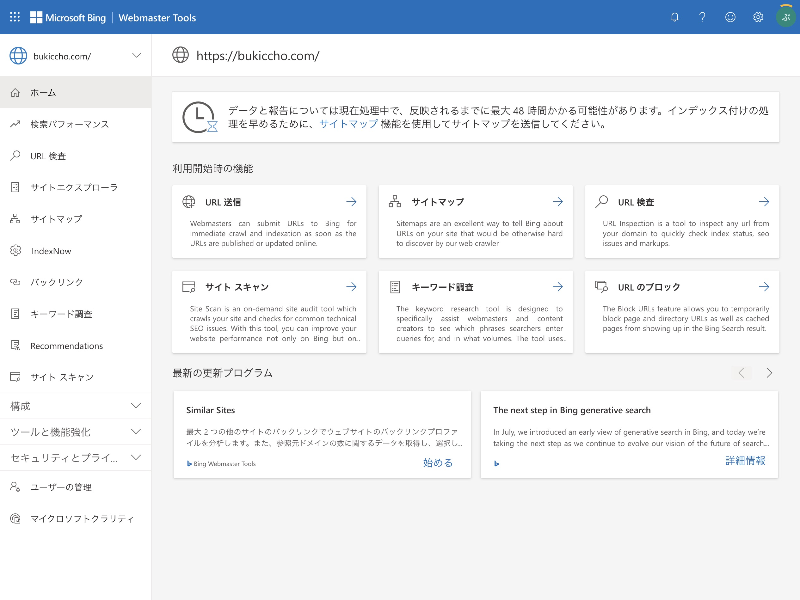Open the URL 検査 card arrow
The width and height of the screenshot is (800, 600).
tap(764, 202)
